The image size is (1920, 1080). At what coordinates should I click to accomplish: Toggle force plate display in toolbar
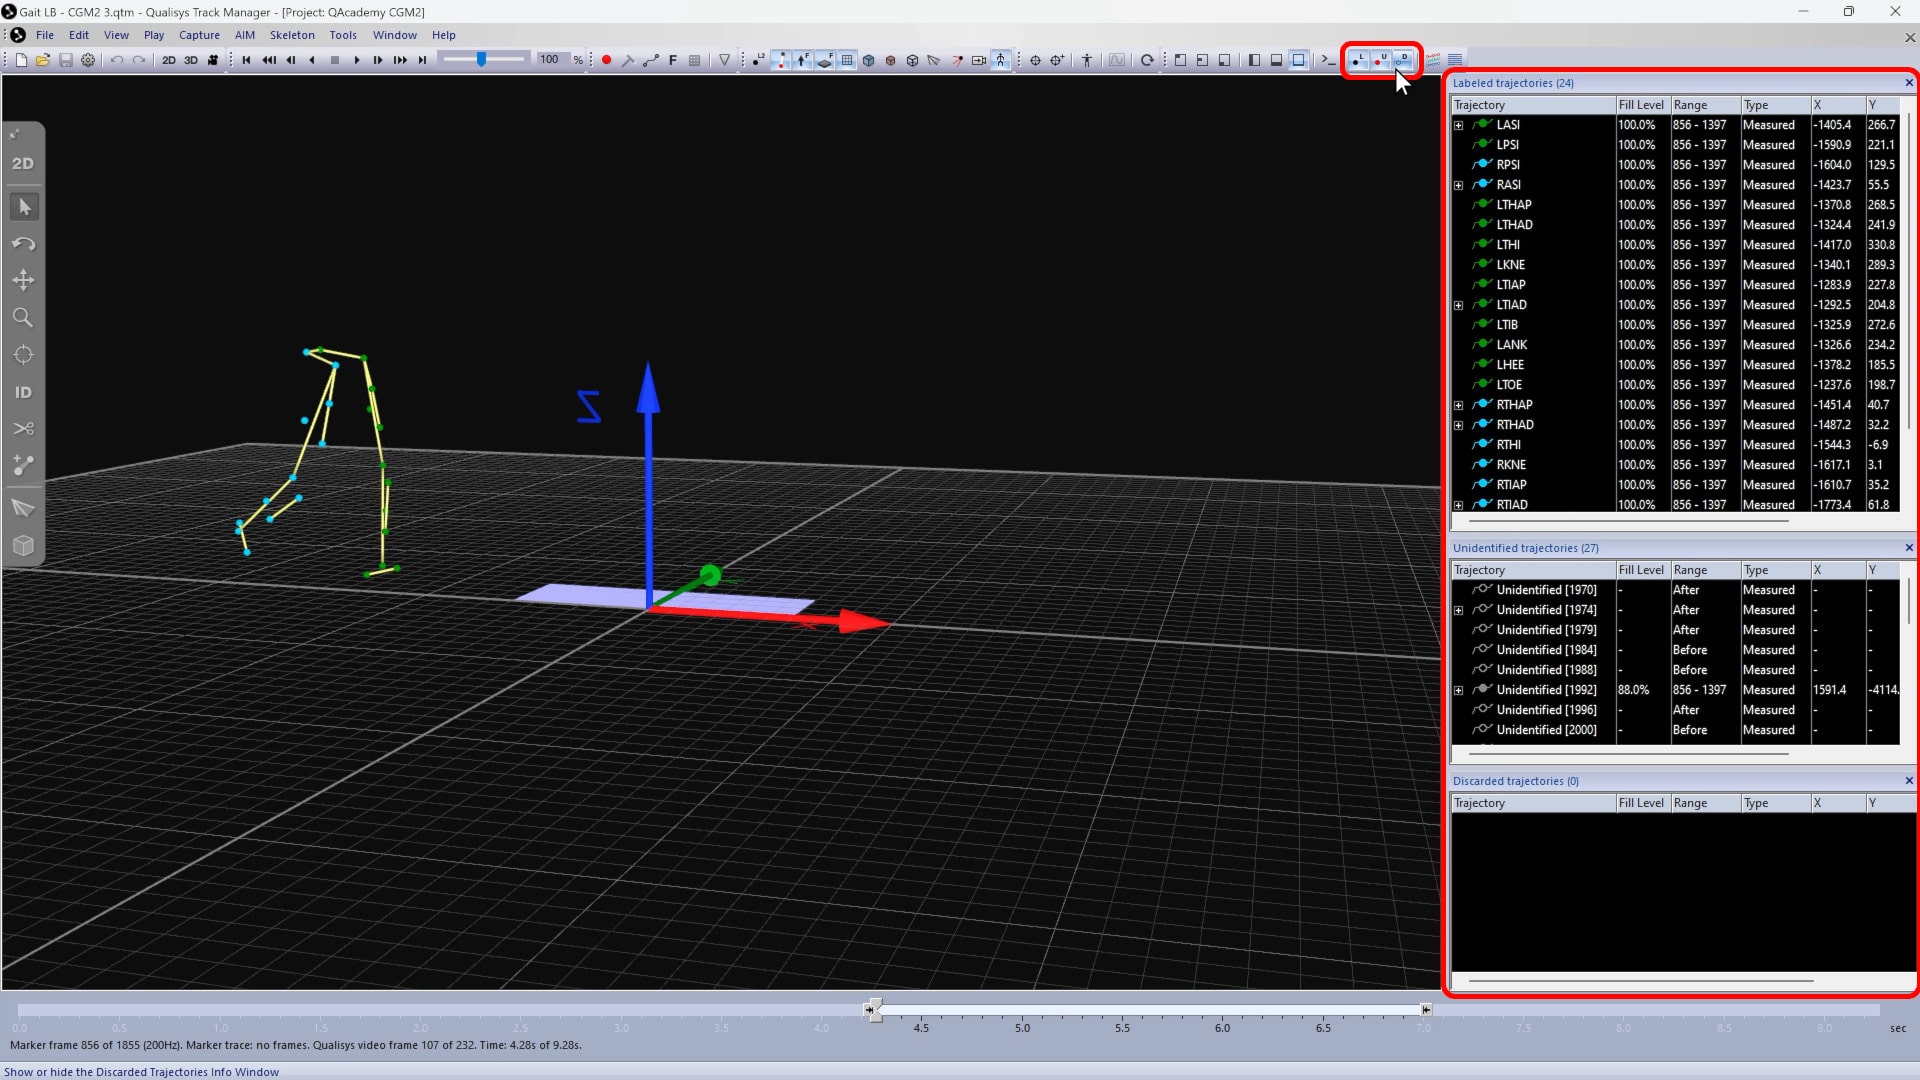coord(825,60)
